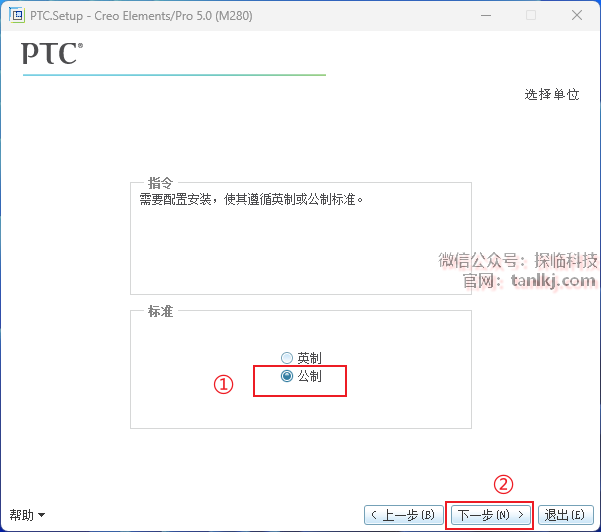Screen dimensions: 601x532
Task: Select the 英制 radio button
Action: pyautogui.click(x=287, y=358)
